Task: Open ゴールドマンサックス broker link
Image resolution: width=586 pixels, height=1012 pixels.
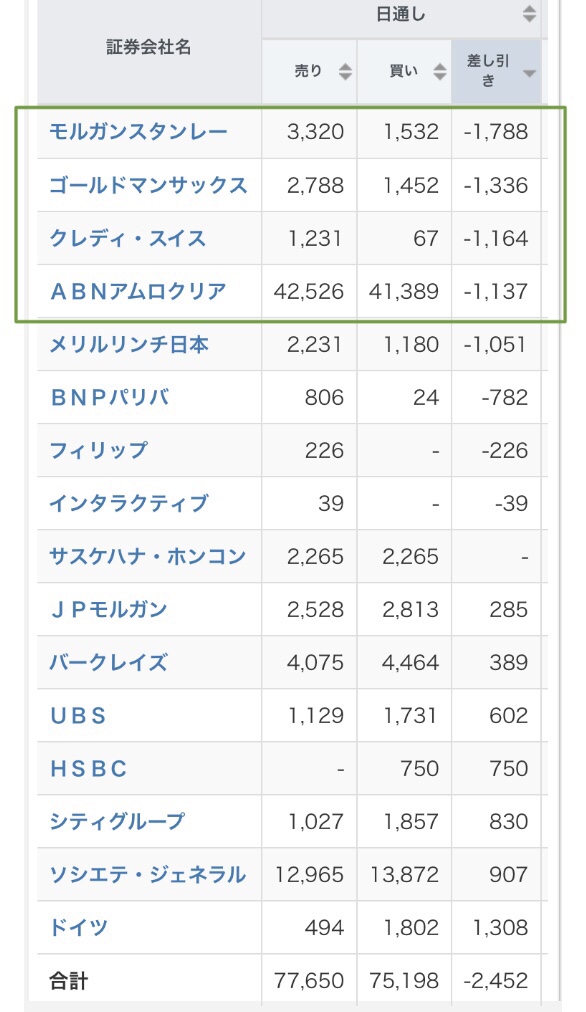Action: (148, 185)
